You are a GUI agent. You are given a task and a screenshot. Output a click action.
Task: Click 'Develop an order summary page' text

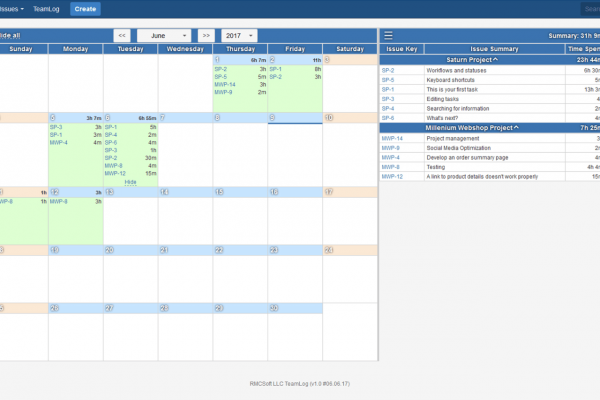(x=467, y=158)
